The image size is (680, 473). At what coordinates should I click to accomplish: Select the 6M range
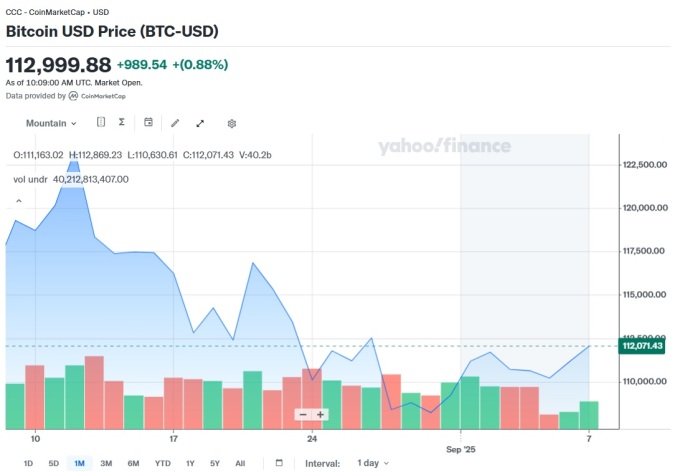133,463
